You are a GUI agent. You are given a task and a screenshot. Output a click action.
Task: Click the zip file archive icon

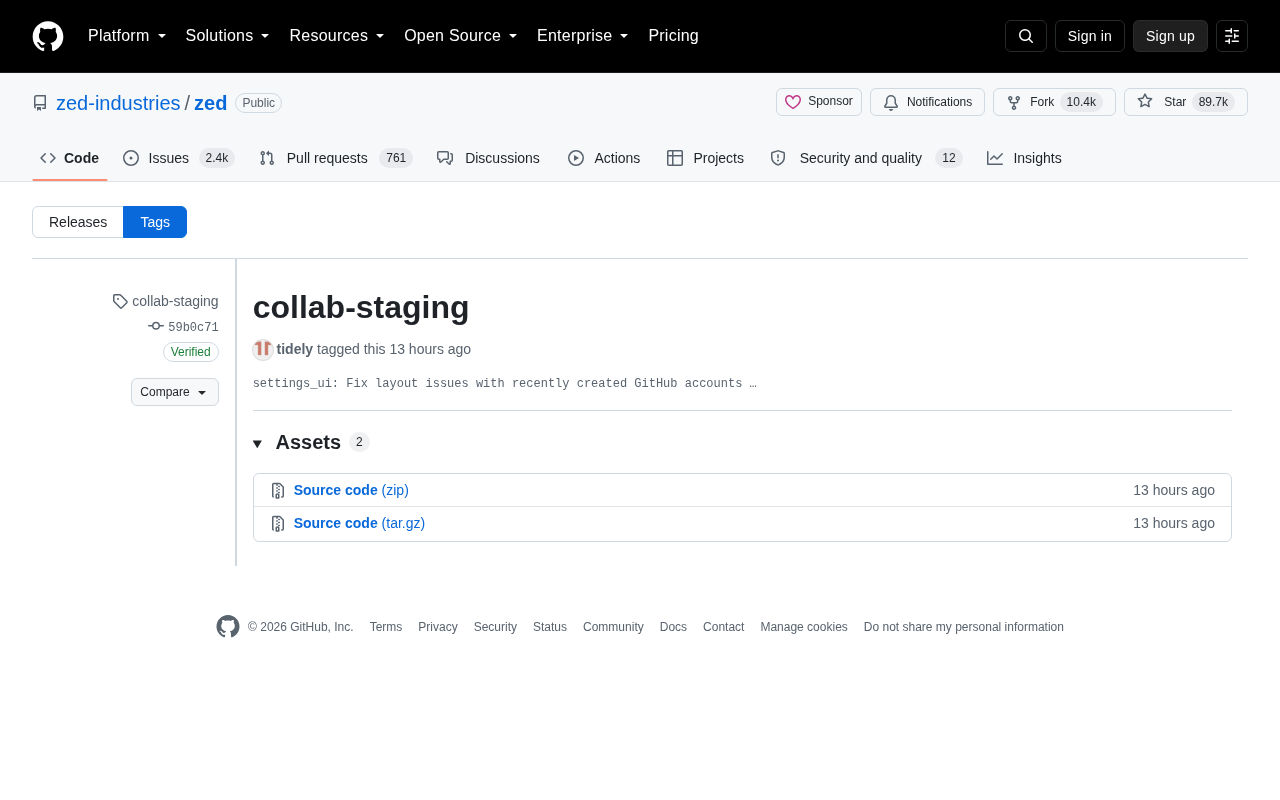coord(278,491)
